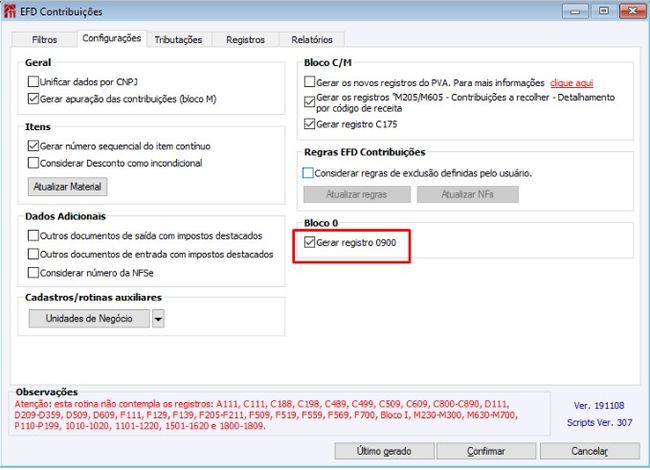The width and height of the screenshot is (650, 470).
Task: Check Considerar Desconto como incondicional
Action: point(33,163)
